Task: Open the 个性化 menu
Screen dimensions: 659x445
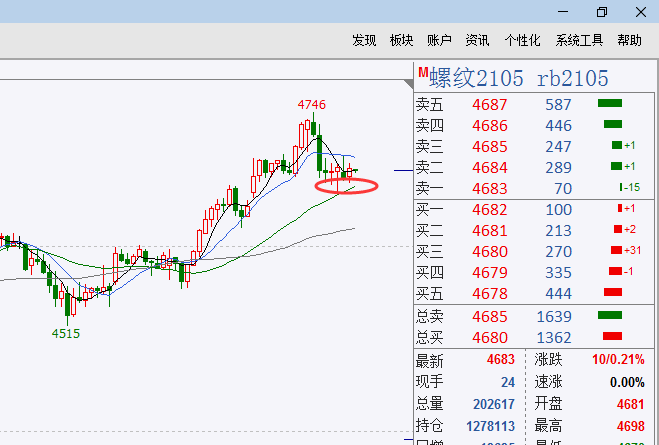Action: pyautogui.click(x=522, y=40)
